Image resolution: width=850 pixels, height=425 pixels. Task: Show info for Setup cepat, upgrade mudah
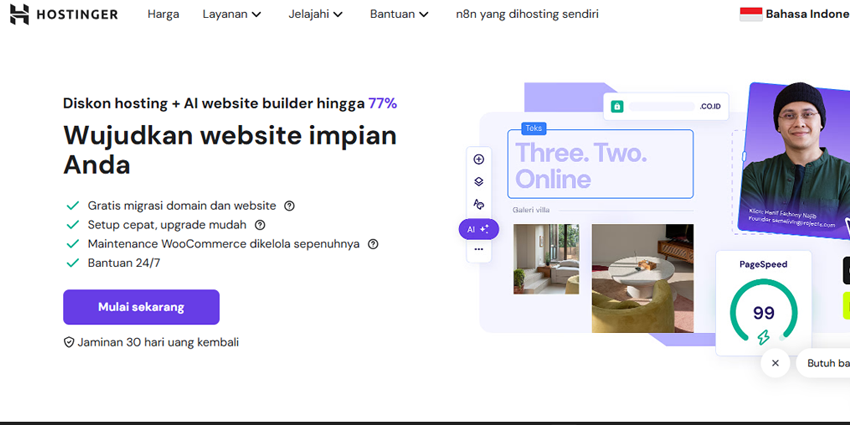click(x=260, y=224)
